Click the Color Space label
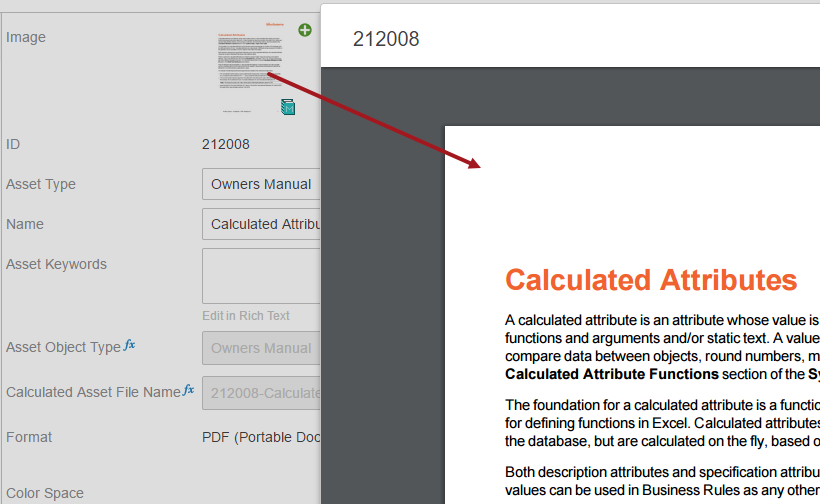Image resolution: width=820 pixels, height=504 pixels. pyautogui.click(x=44, y=493)
